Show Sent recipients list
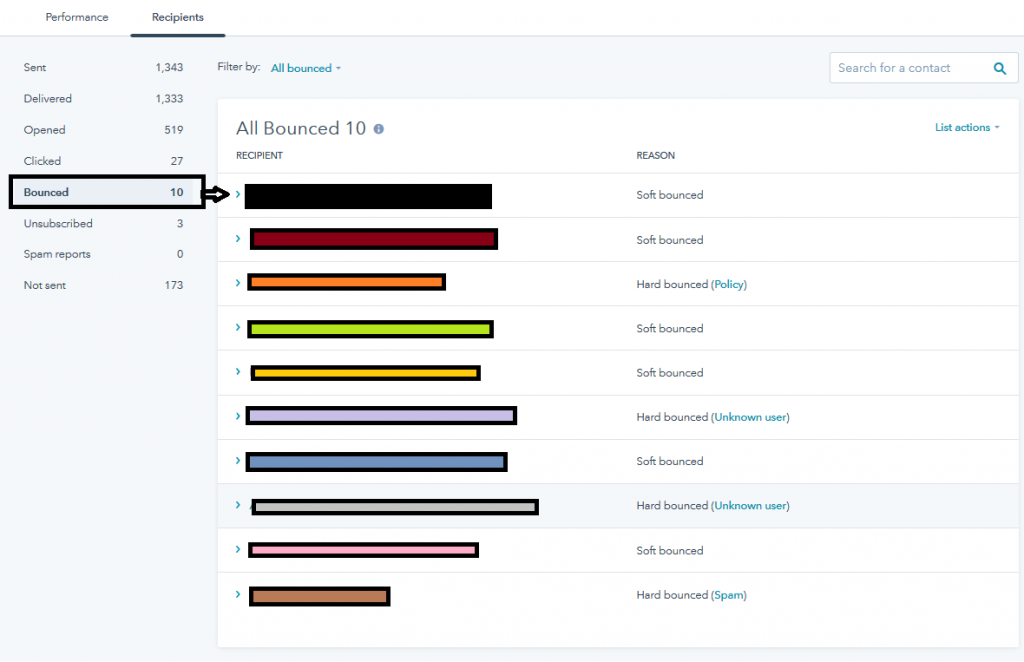1024x662 pixels. coord(103,67)
